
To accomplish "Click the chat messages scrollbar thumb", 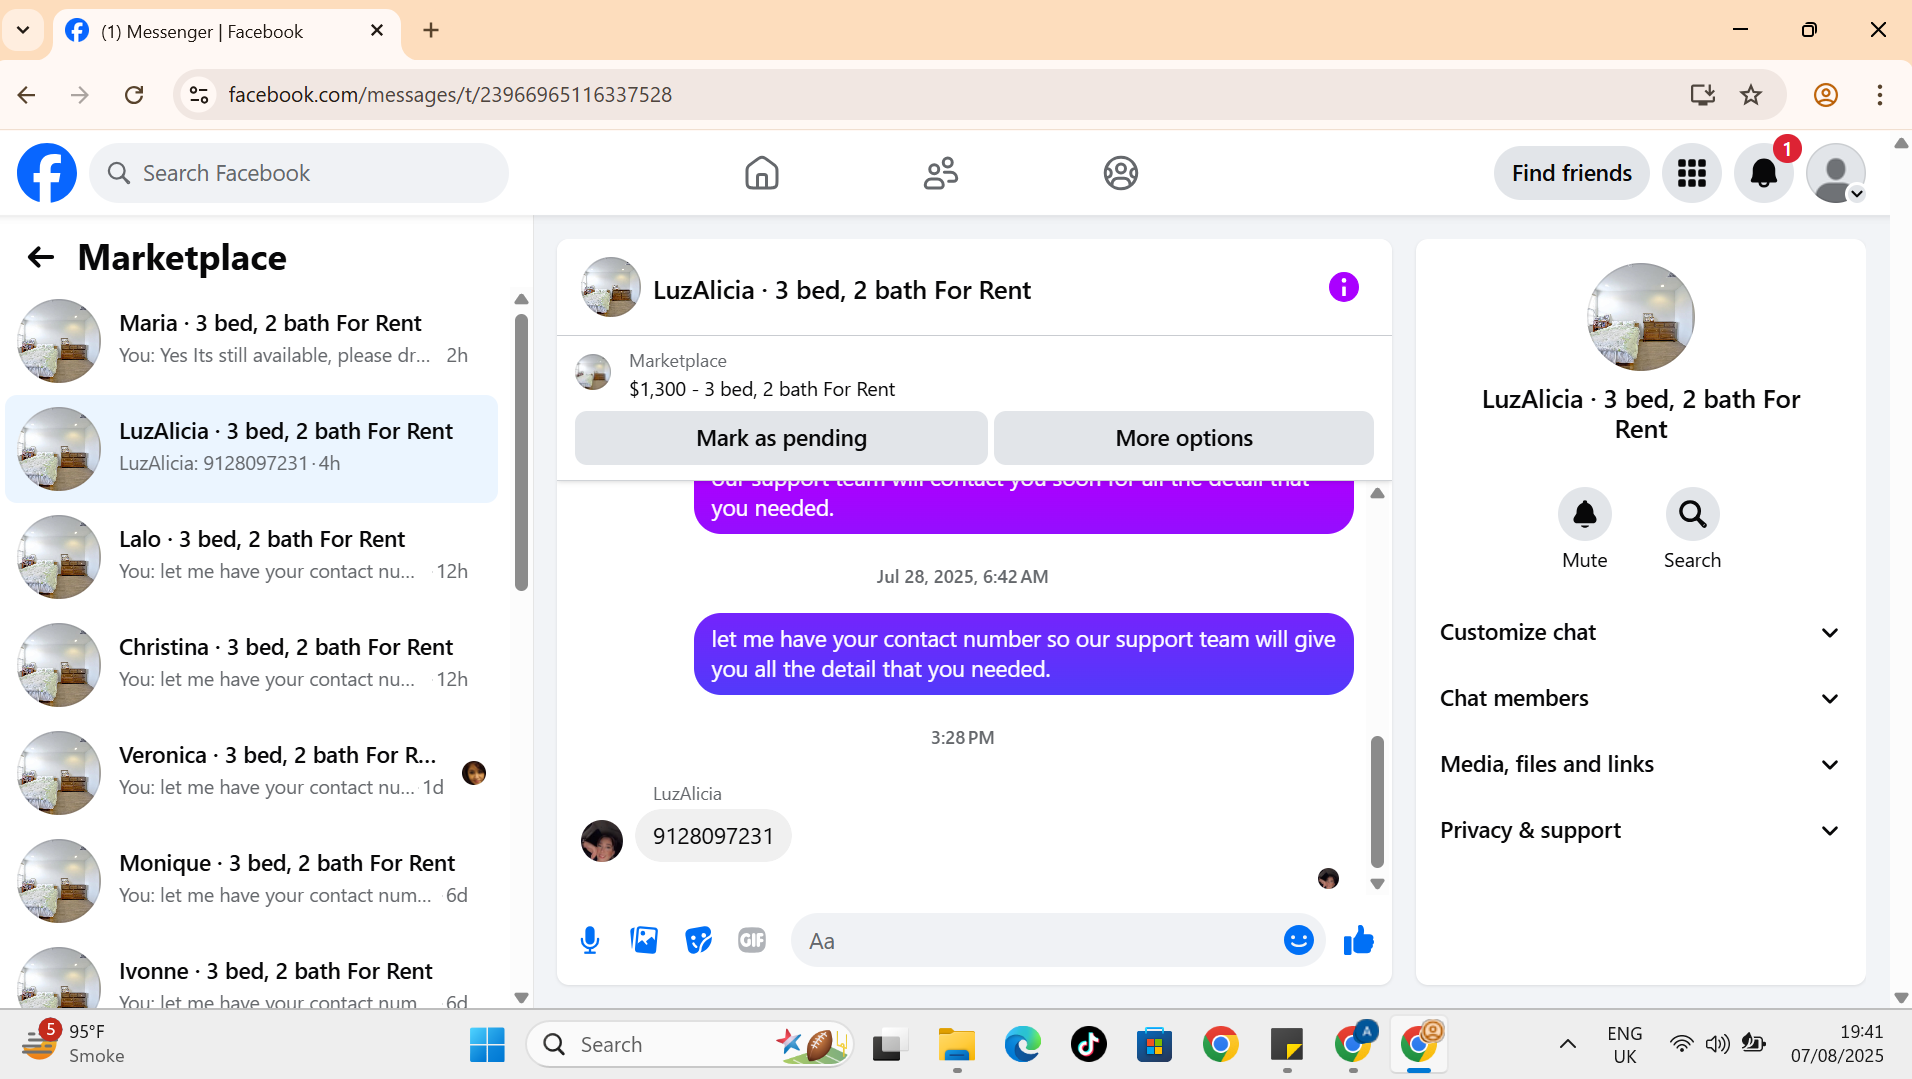I will pos(1377,802).
